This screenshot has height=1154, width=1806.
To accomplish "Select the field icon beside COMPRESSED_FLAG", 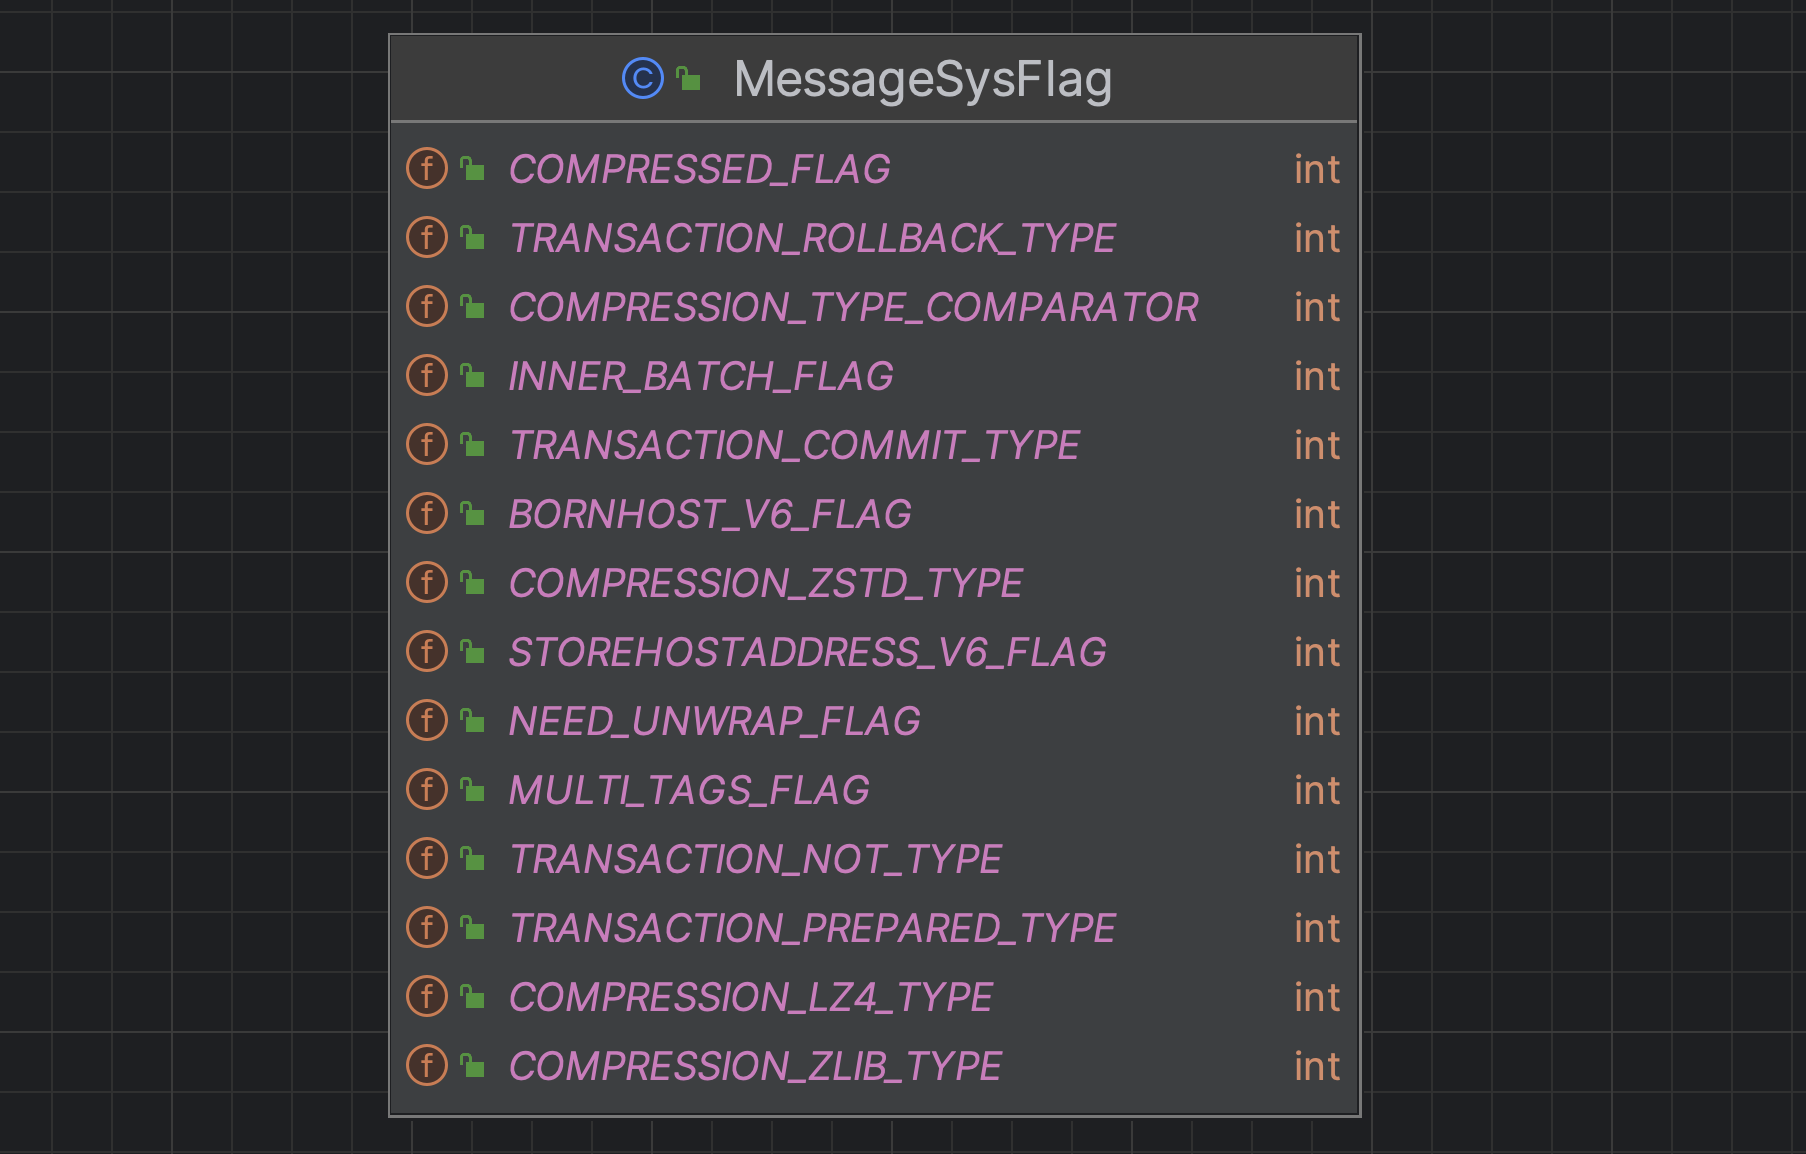I will point(427,169).
